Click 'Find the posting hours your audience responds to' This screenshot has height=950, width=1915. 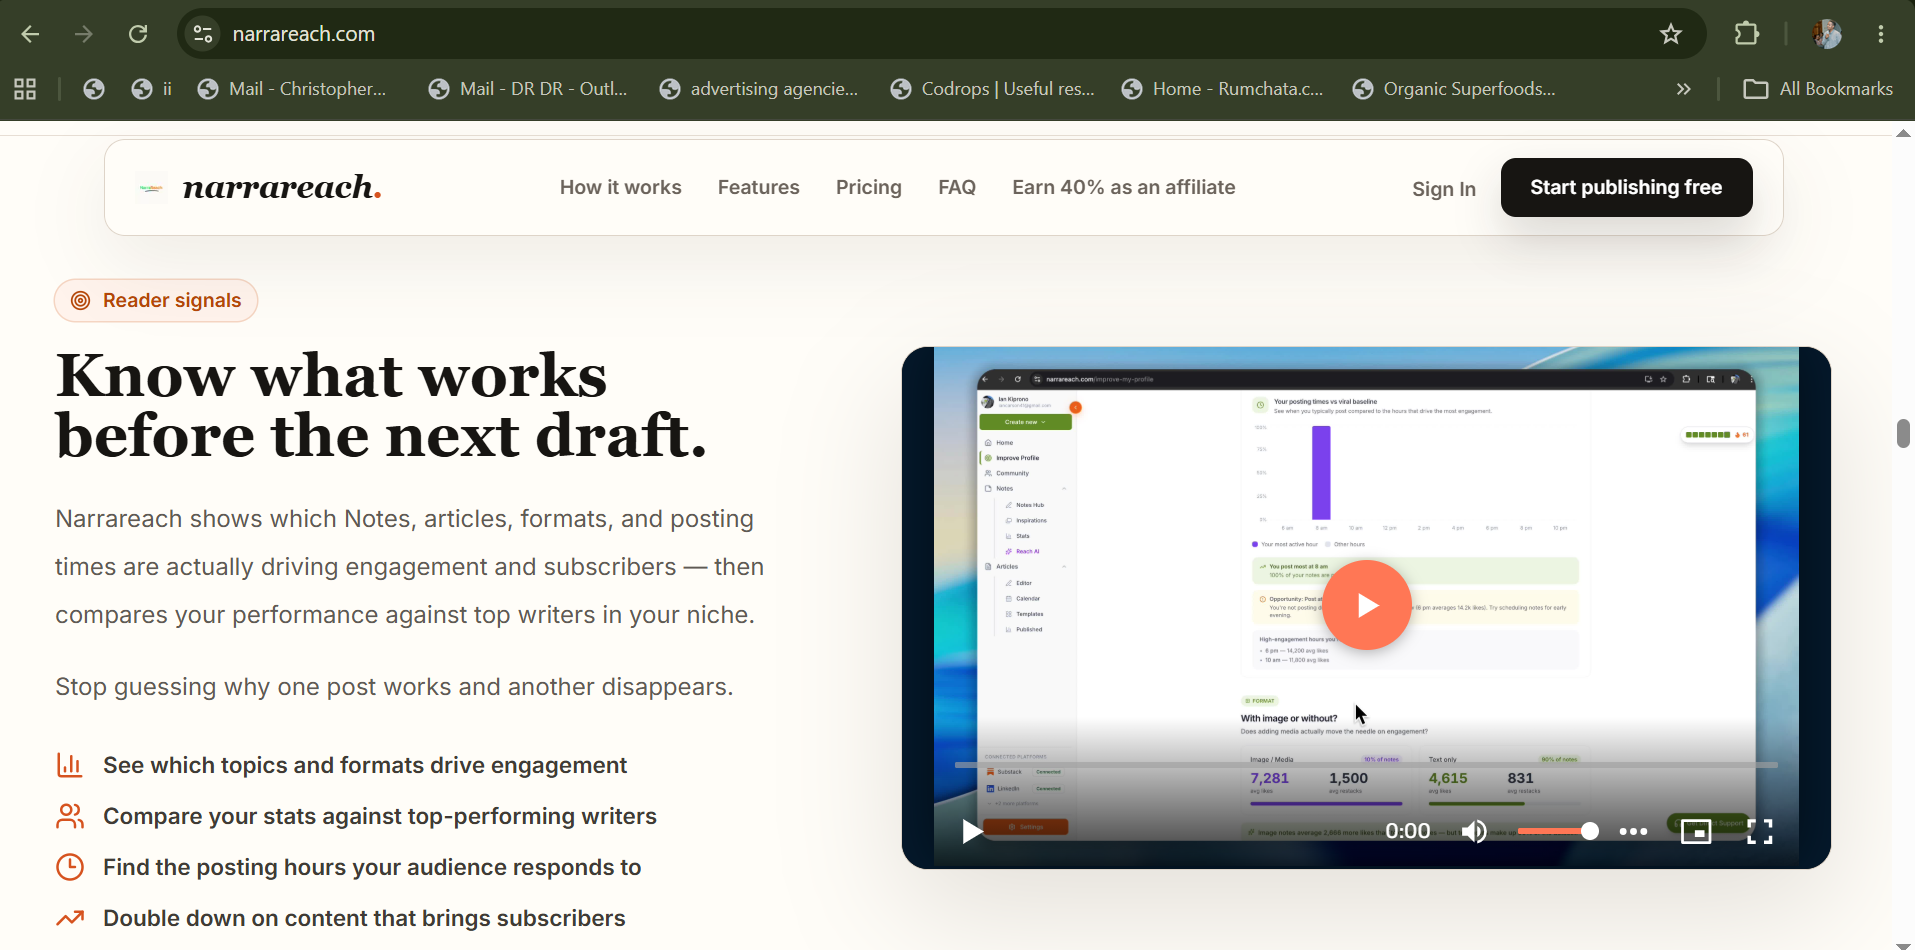click(372, 867)
